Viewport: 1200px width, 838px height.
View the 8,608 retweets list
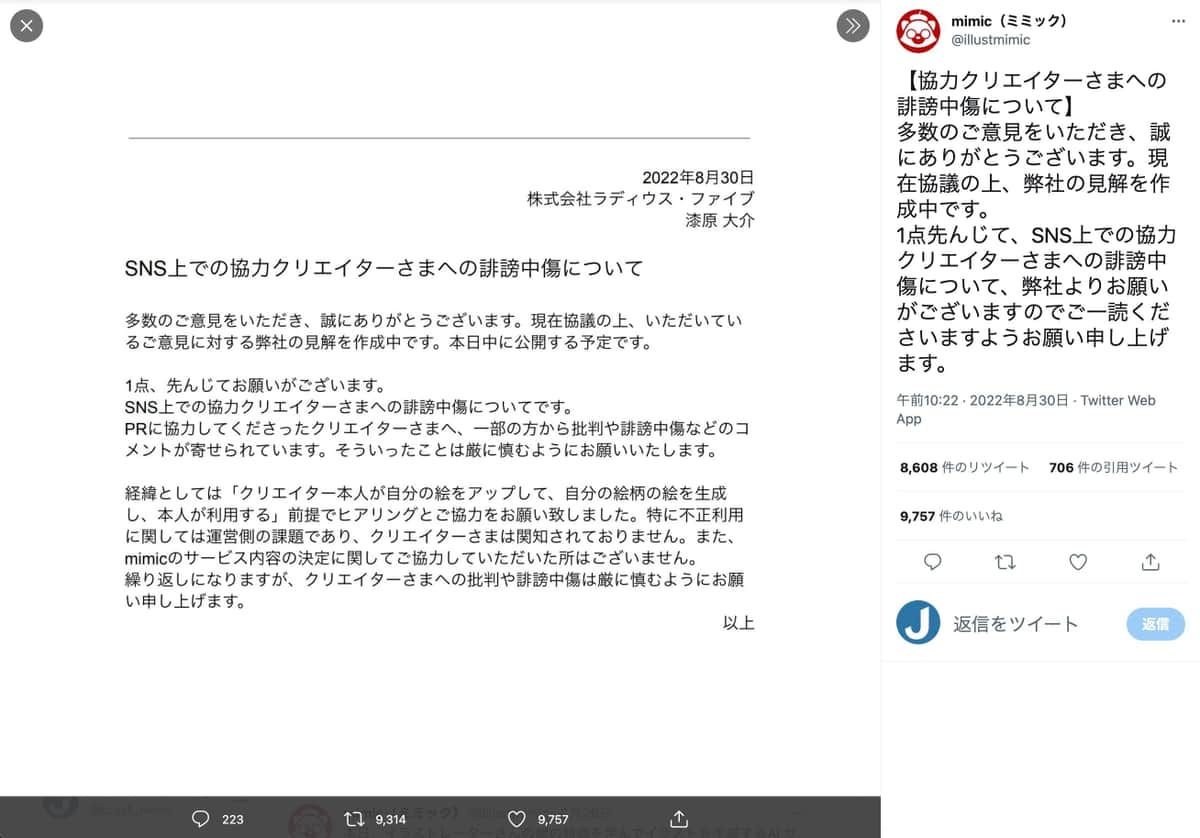coord(964,467)
